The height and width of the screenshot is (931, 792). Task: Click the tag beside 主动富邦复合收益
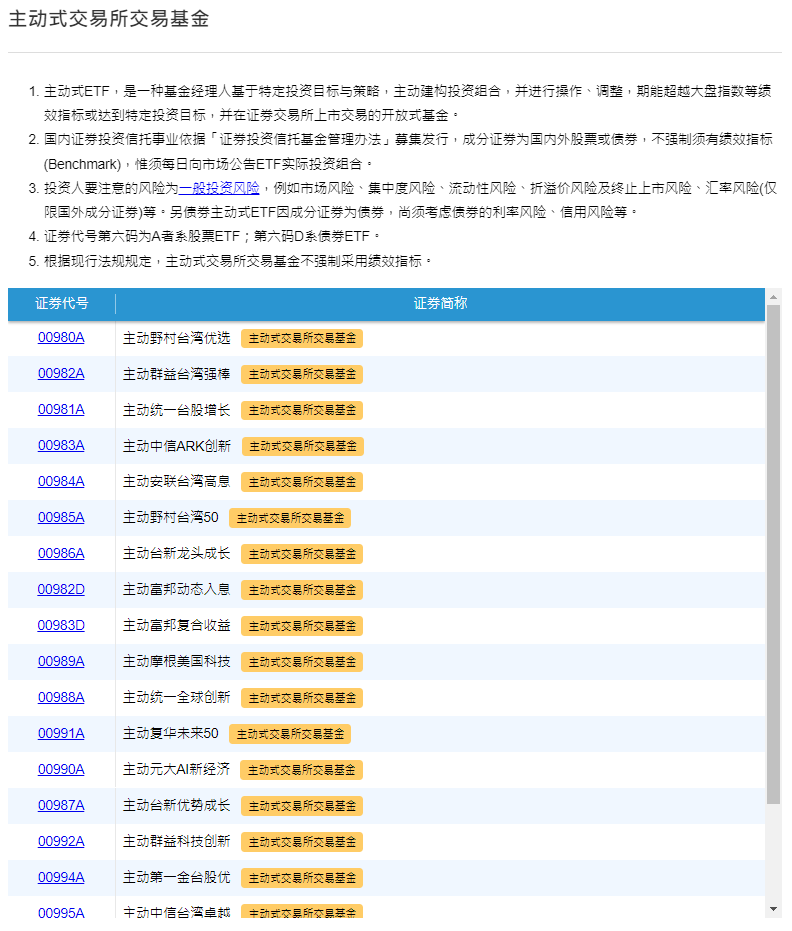point(302,626)
